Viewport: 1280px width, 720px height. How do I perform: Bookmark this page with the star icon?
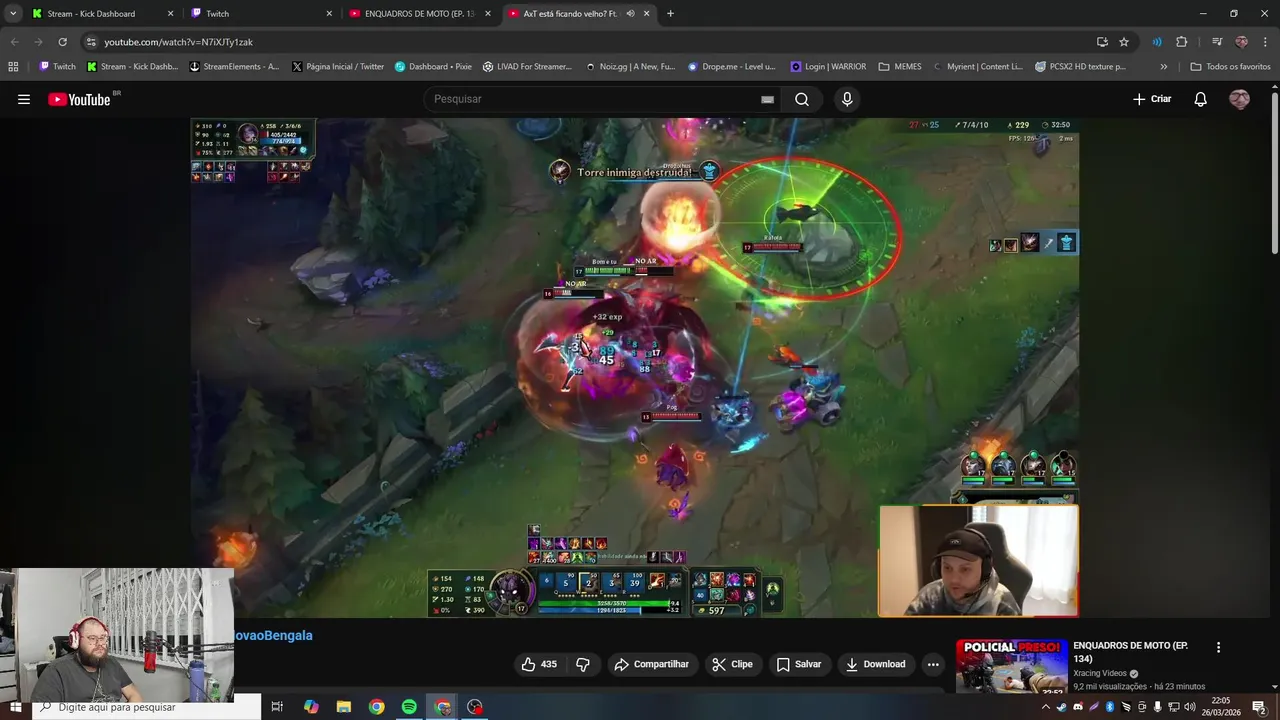1124,42
